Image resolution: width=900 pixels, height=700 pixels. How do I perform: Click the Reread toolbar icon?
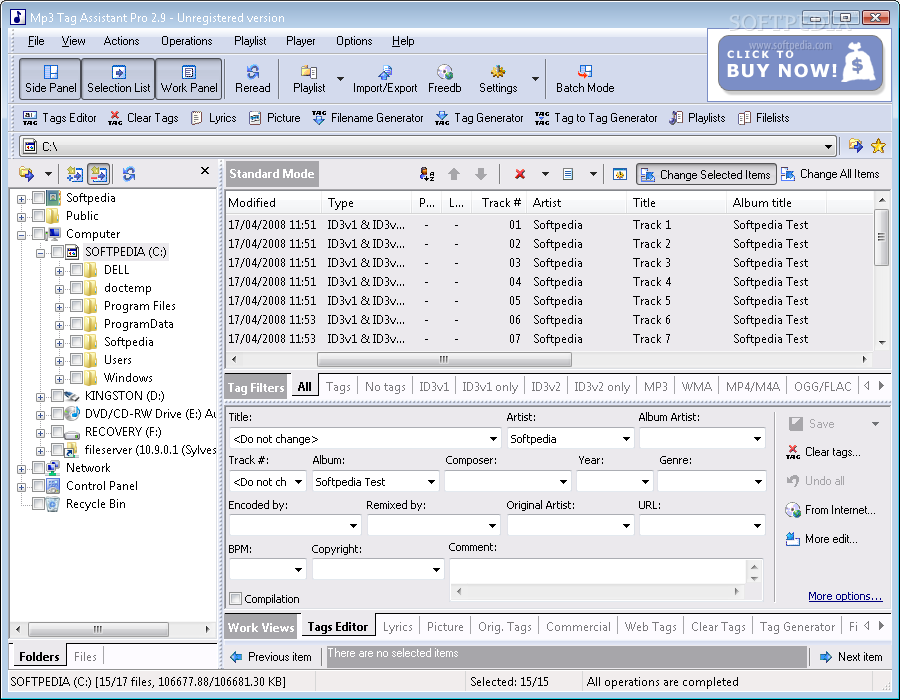pyautogui.click(x=253, y=79)
